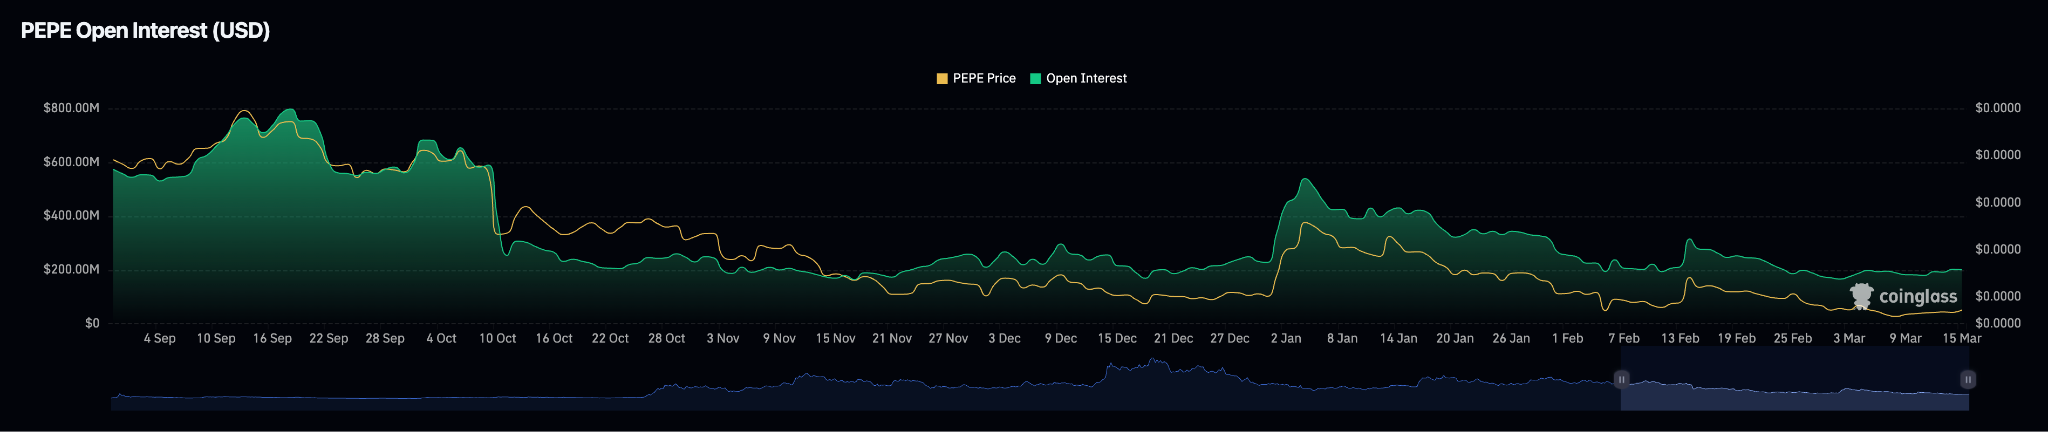Select the 9 Mar date label
This screenshot has height=432, width=2048.
tap(1906, 338)
